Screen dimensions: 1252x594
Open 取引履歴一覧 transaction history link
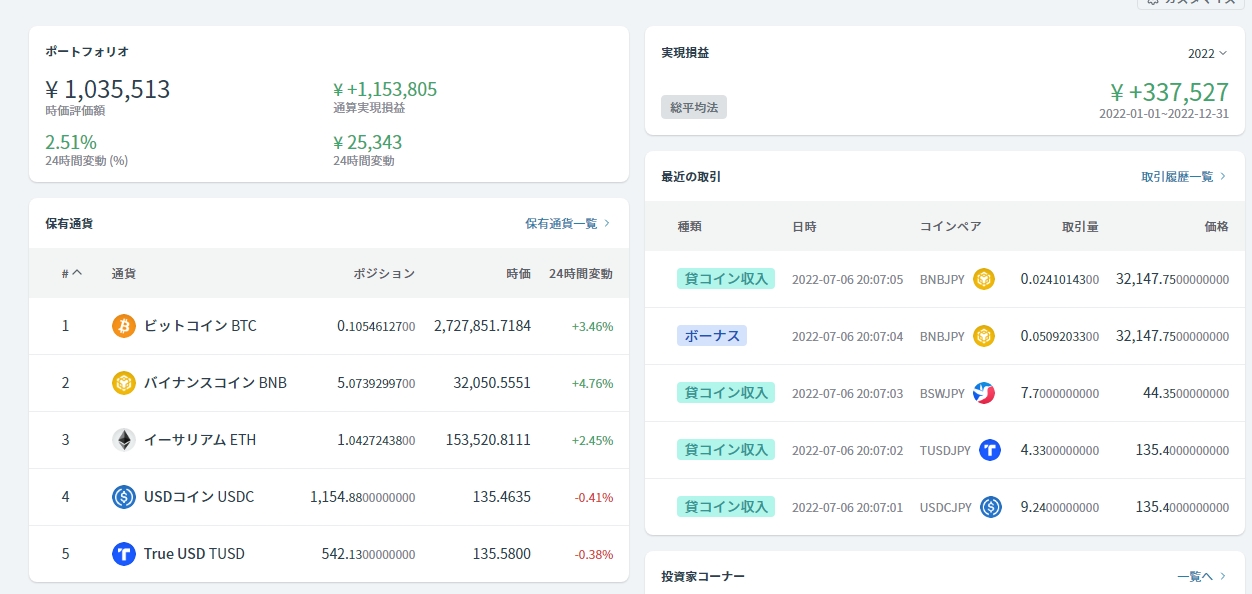pos(1184,177)
